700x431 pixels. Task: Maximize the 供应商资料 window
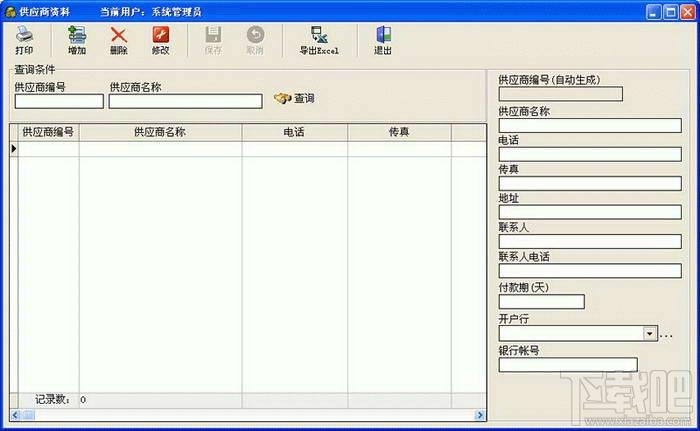point(671,12)
